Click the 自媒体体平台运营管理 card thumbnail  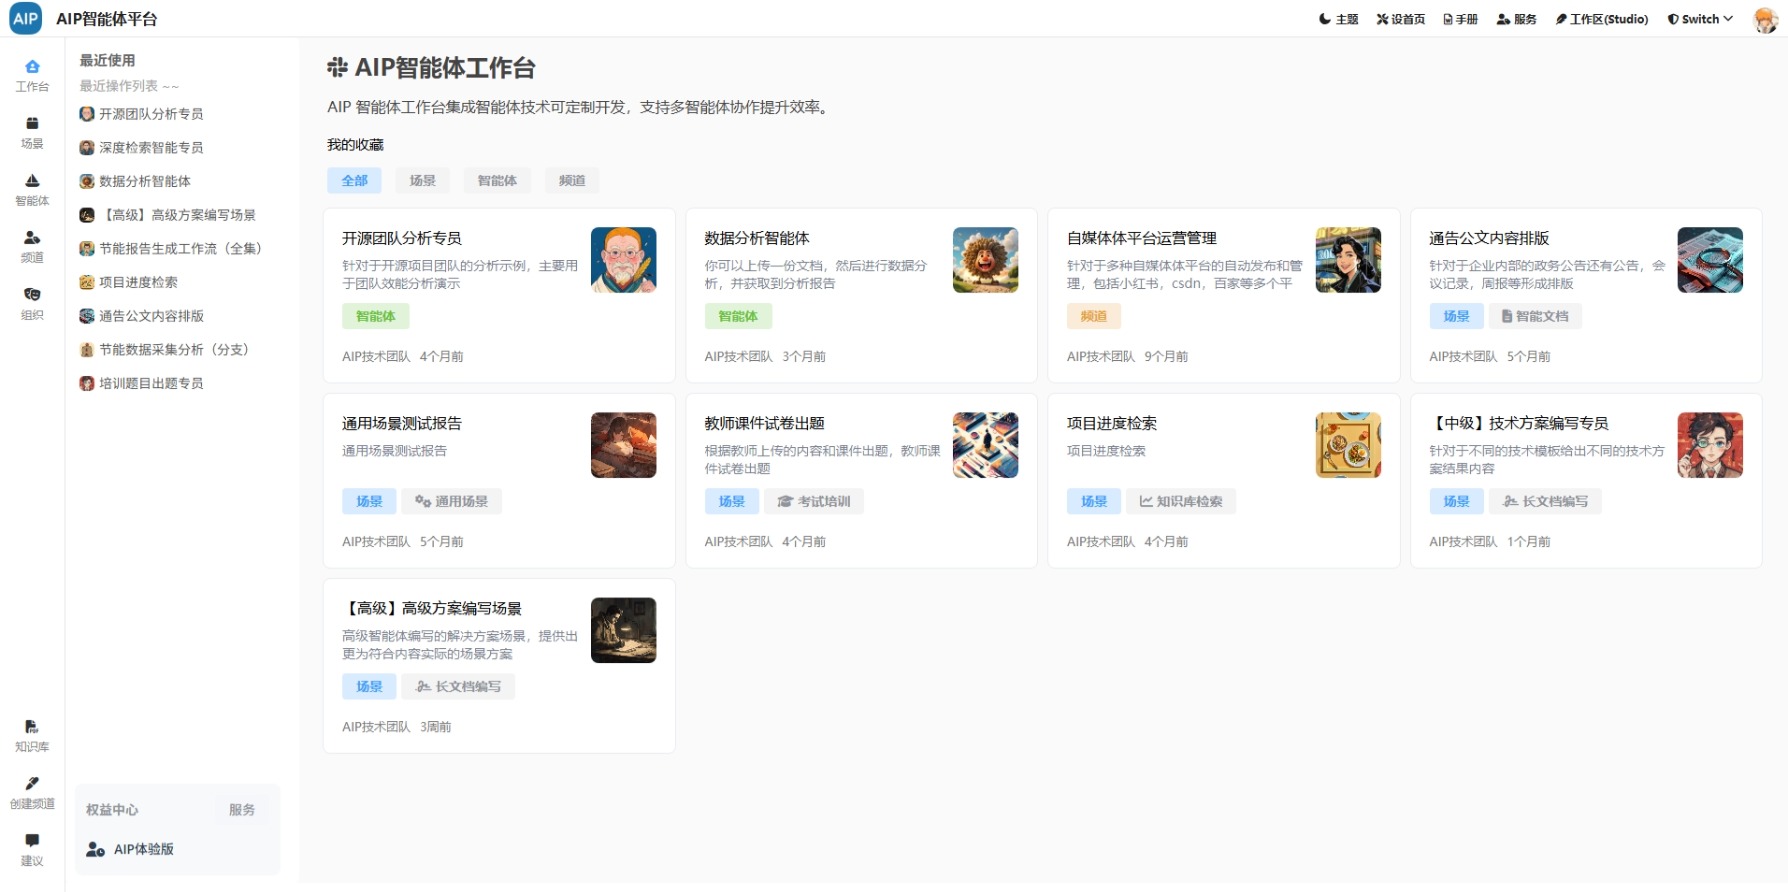click(x=1348, y=260)
